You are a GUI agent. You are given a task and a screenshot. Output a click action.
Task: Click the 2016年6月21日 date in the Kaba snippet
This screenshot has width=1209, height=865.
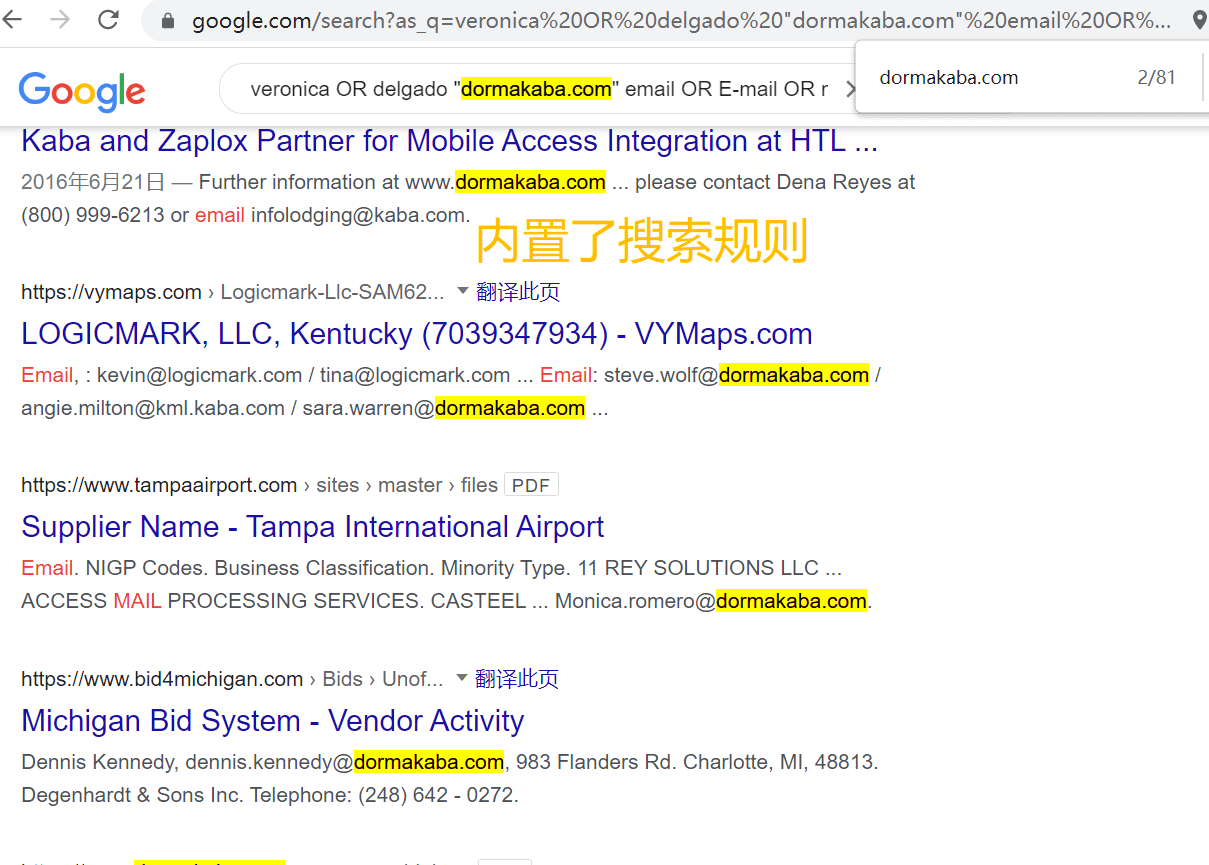(x=93, y=182)
